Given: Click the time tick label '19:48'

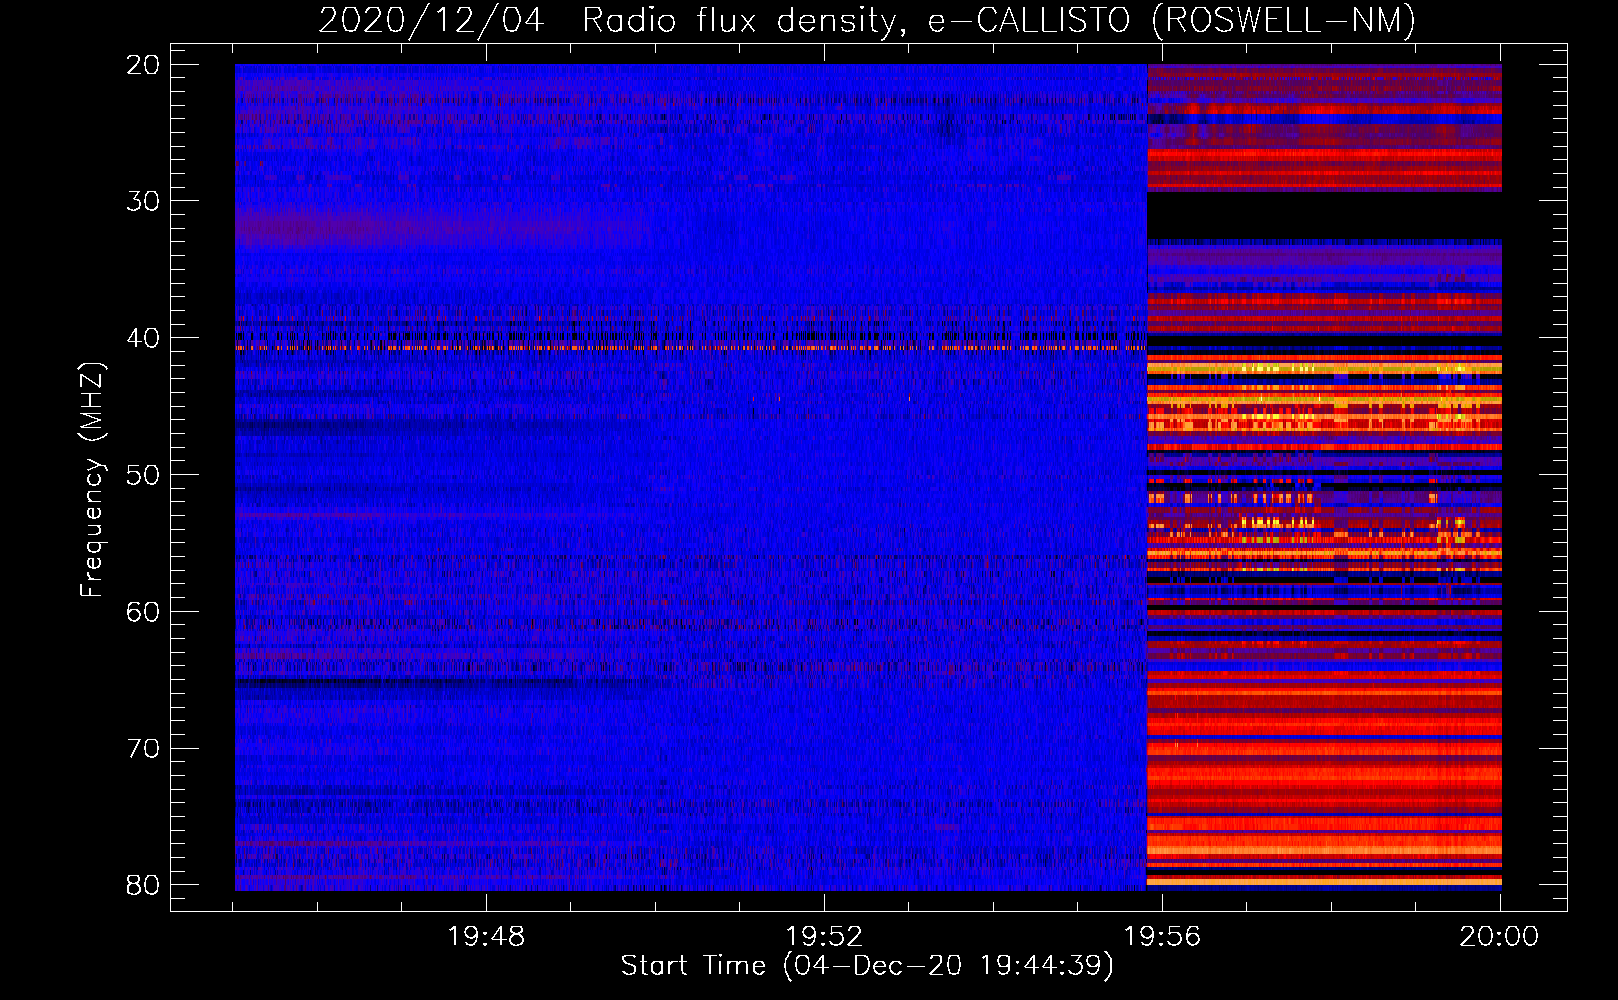Looking at the screenshot, I should [x=486, y=937].
